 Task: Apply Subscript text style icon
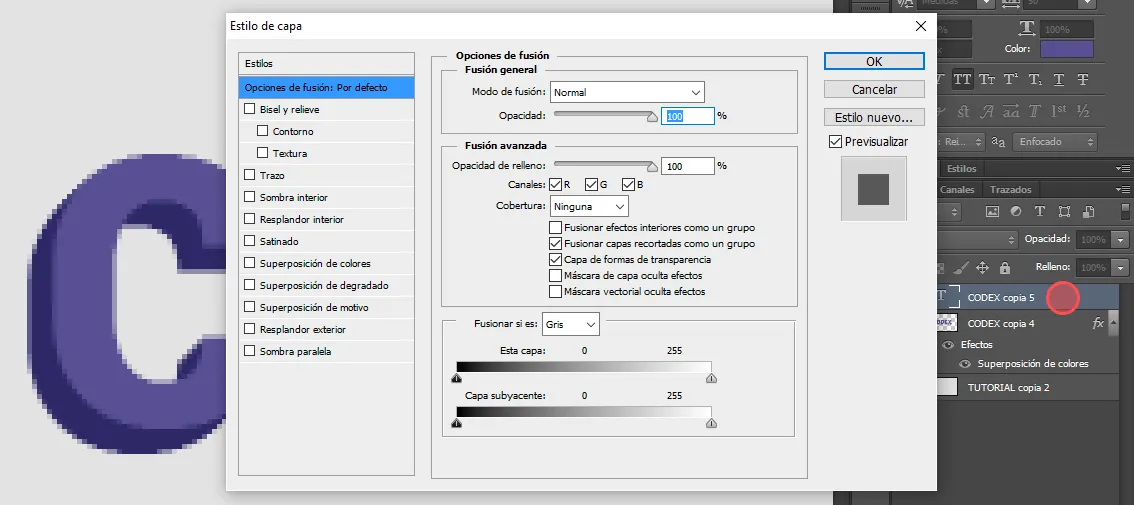1035,80
